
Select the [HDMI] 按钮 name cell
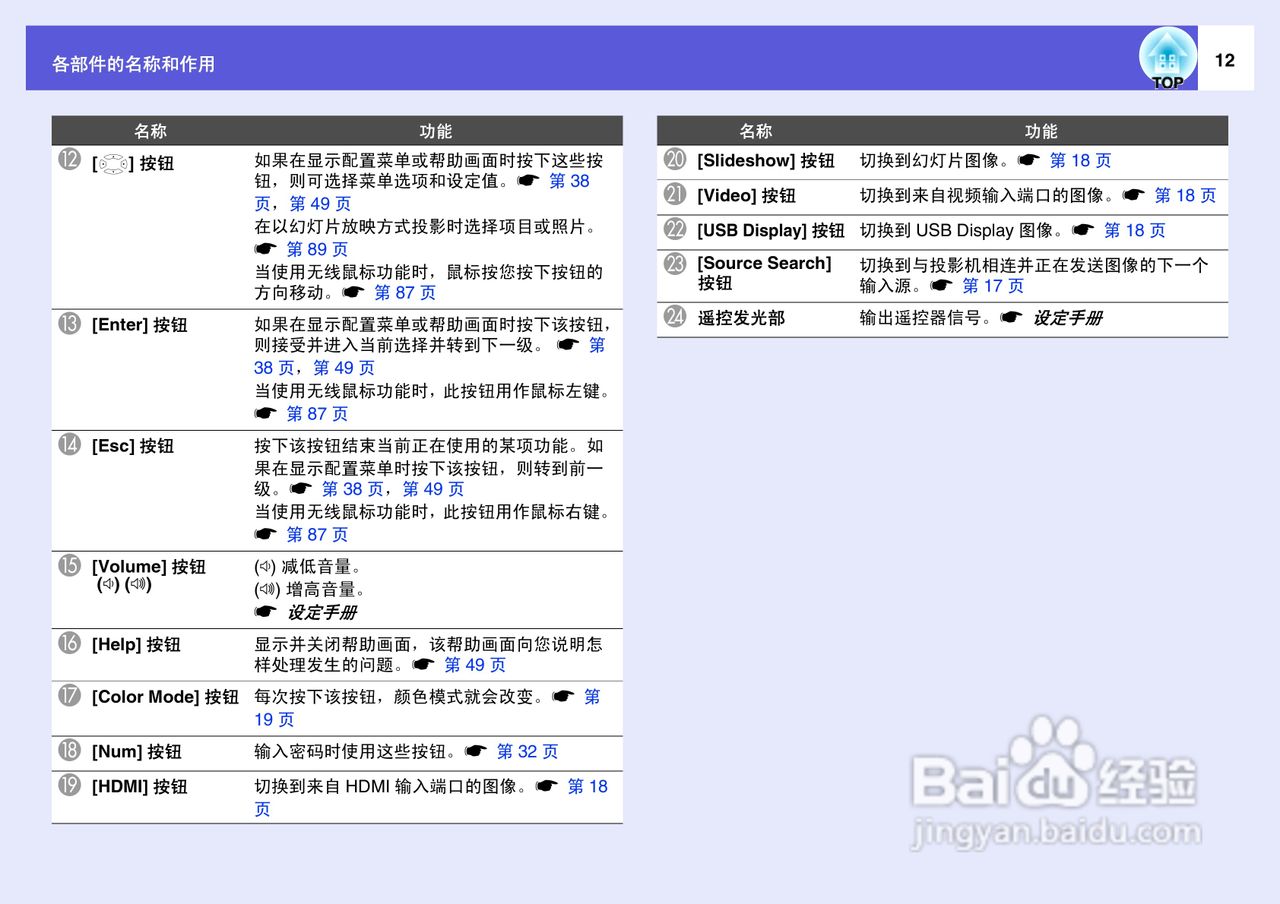[139, 787]
